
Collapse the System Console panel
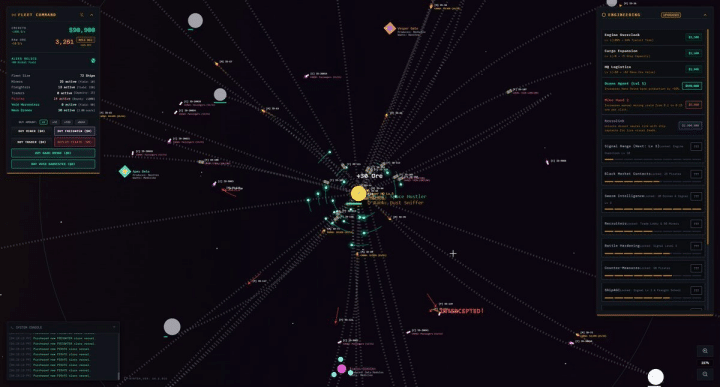(114, 327)
